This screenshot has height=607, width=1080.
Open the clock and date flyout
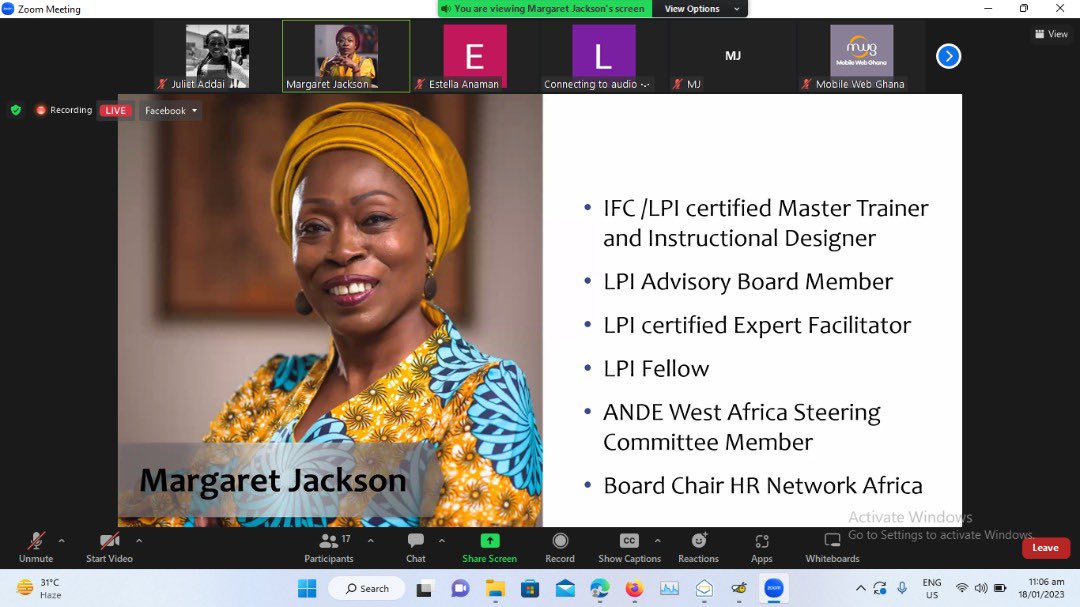pyautogui.click(x=1042, y=588)
